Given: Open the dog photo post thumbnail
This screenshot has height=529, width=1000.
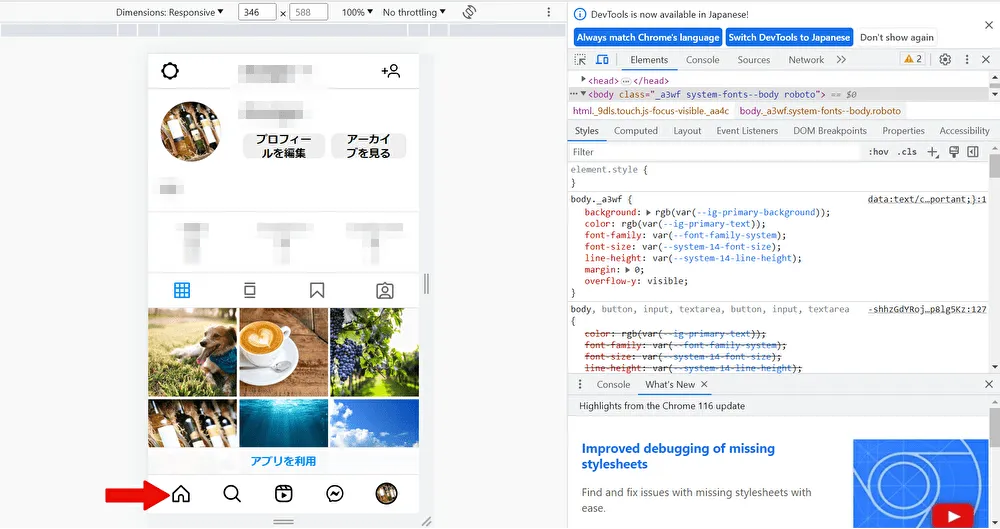Looking at the screenshot, I should coord(193,352).
